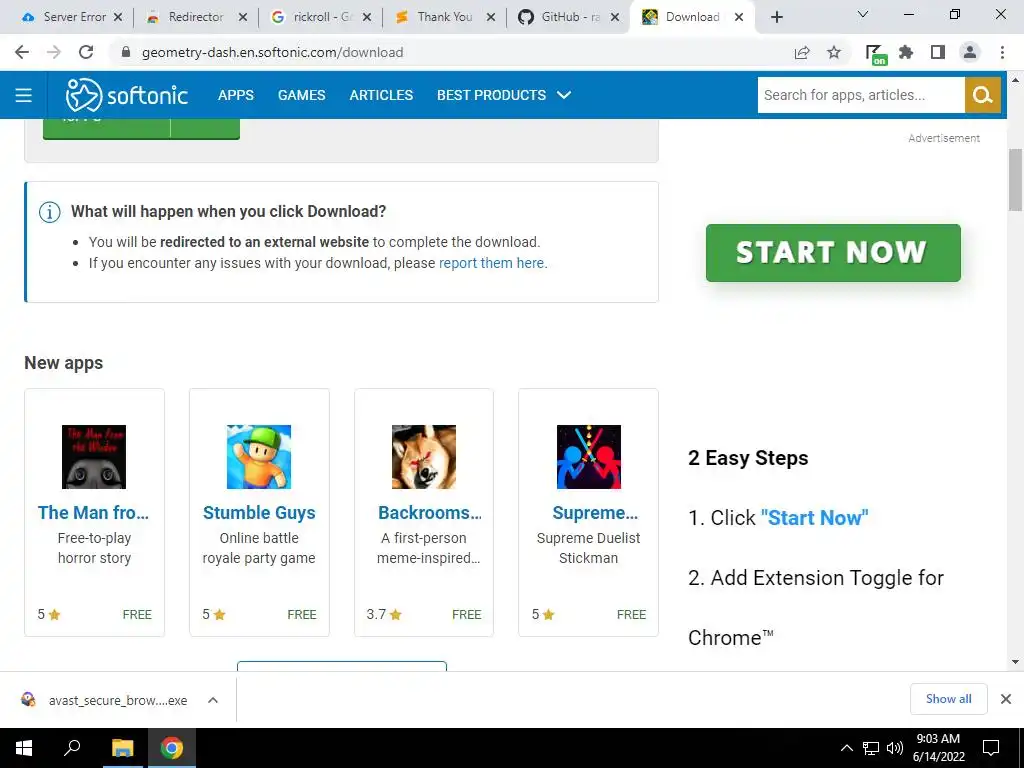This screenshot has height=768, width=1024.
Task: Open the Backrooms app thumbnail
Action: coord(424,456)
